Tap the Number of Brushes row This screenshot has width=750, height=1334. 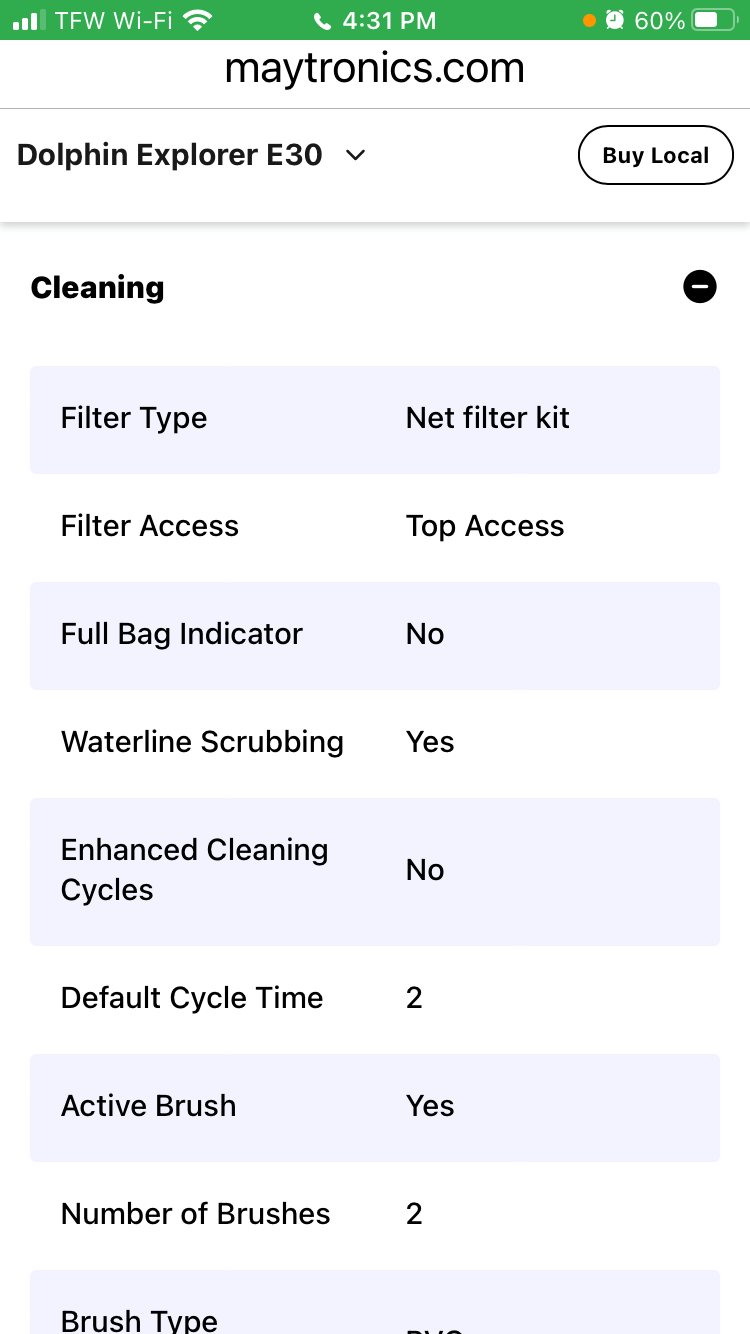375,1216
